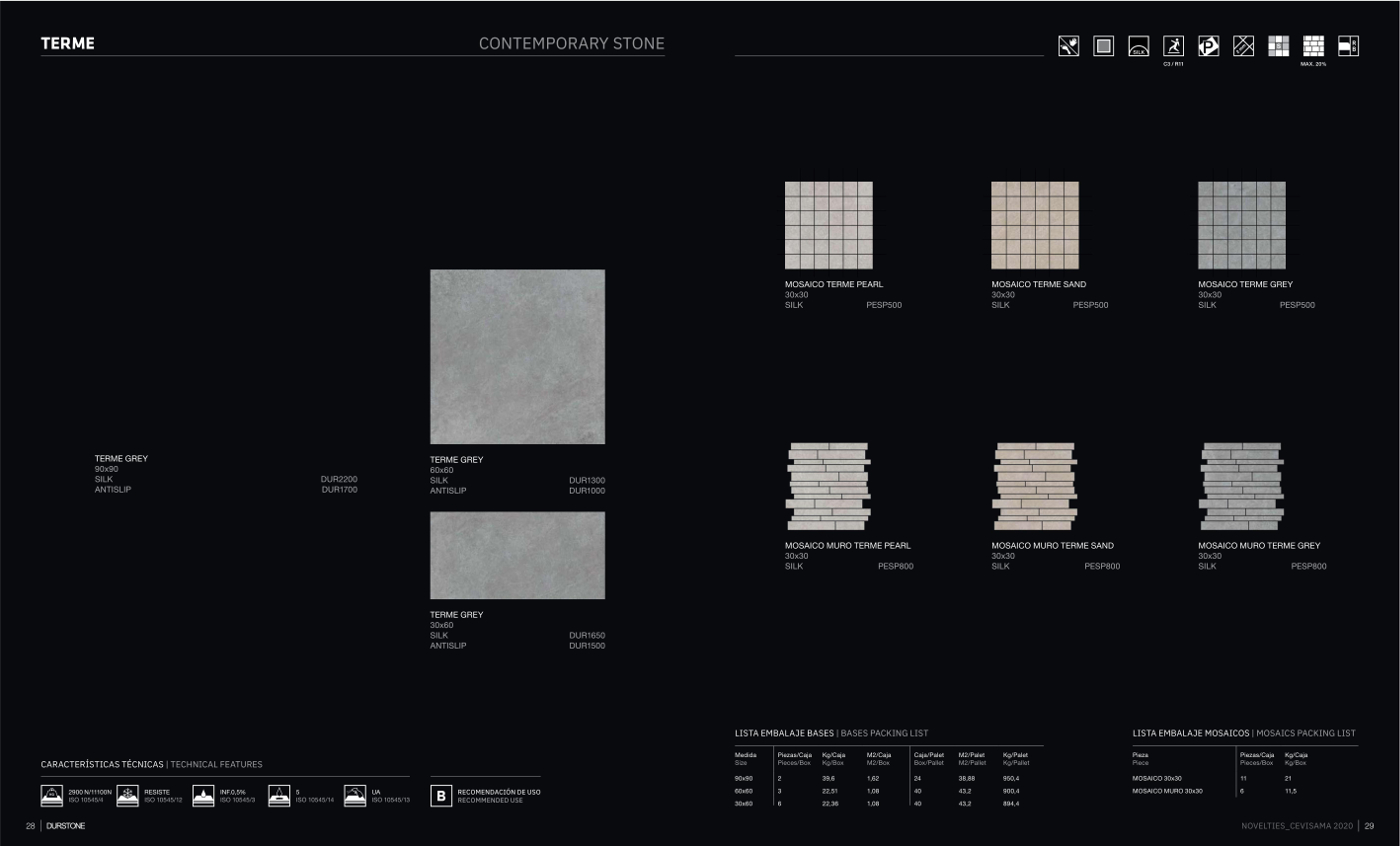1400x846 pixels.
Task: Select the Terme Grey 60x60 tile image
Action: (517, 357)
